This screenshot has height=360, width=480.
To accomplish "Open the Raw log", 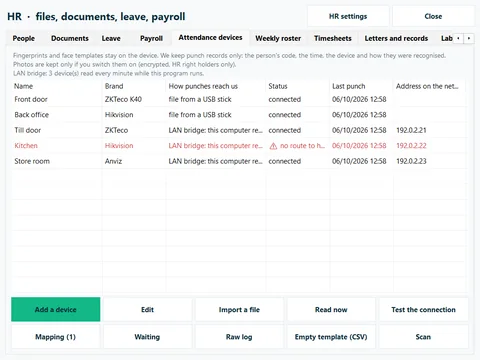I will pos(239,337).
